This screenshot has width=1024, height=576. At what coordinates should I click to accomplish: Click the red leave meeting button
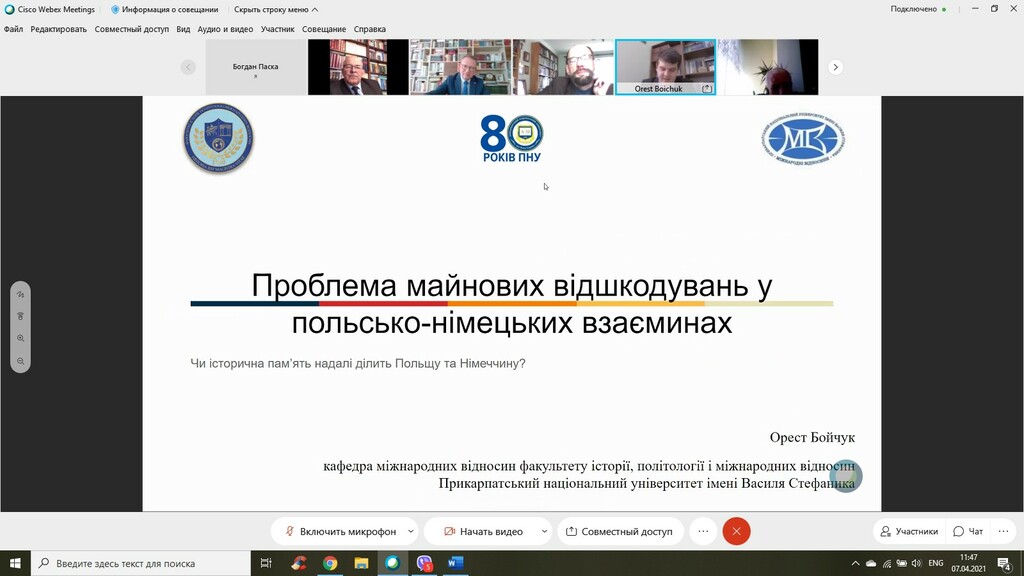coord(737,531)
